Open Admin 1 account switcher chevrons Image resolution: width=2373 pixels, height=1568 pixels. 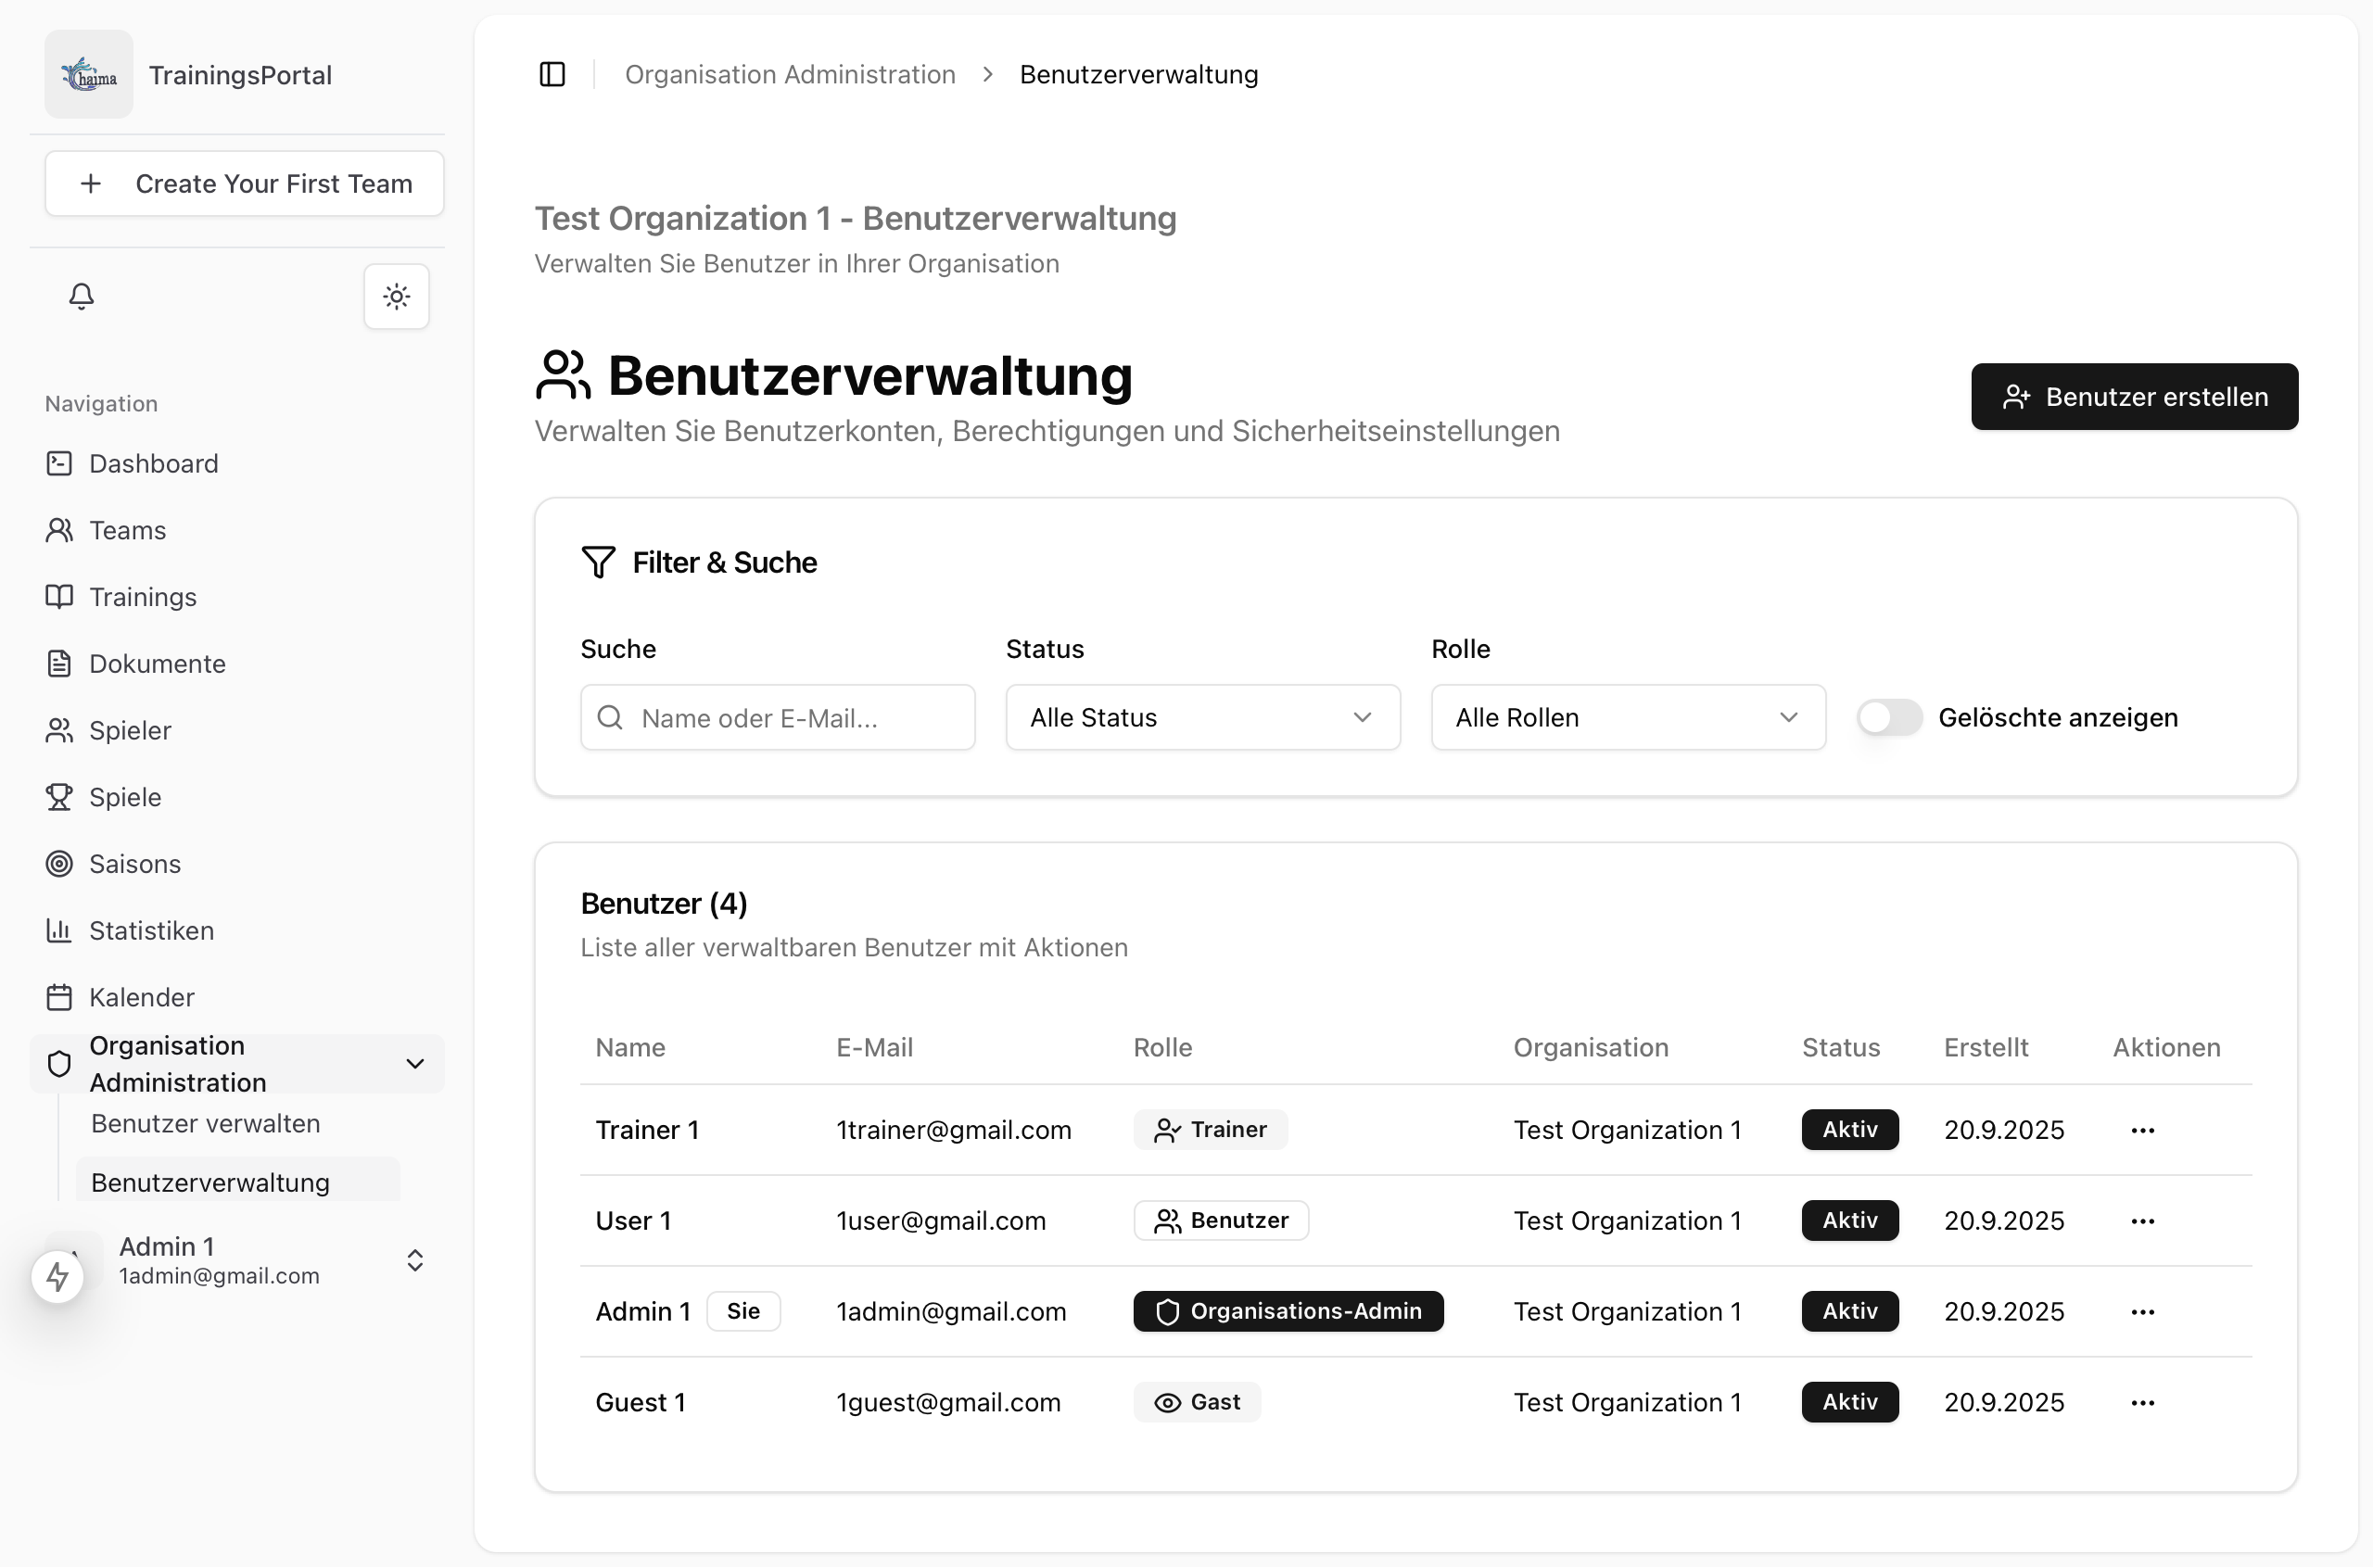pyautogui.click(x=415, y=1260)
